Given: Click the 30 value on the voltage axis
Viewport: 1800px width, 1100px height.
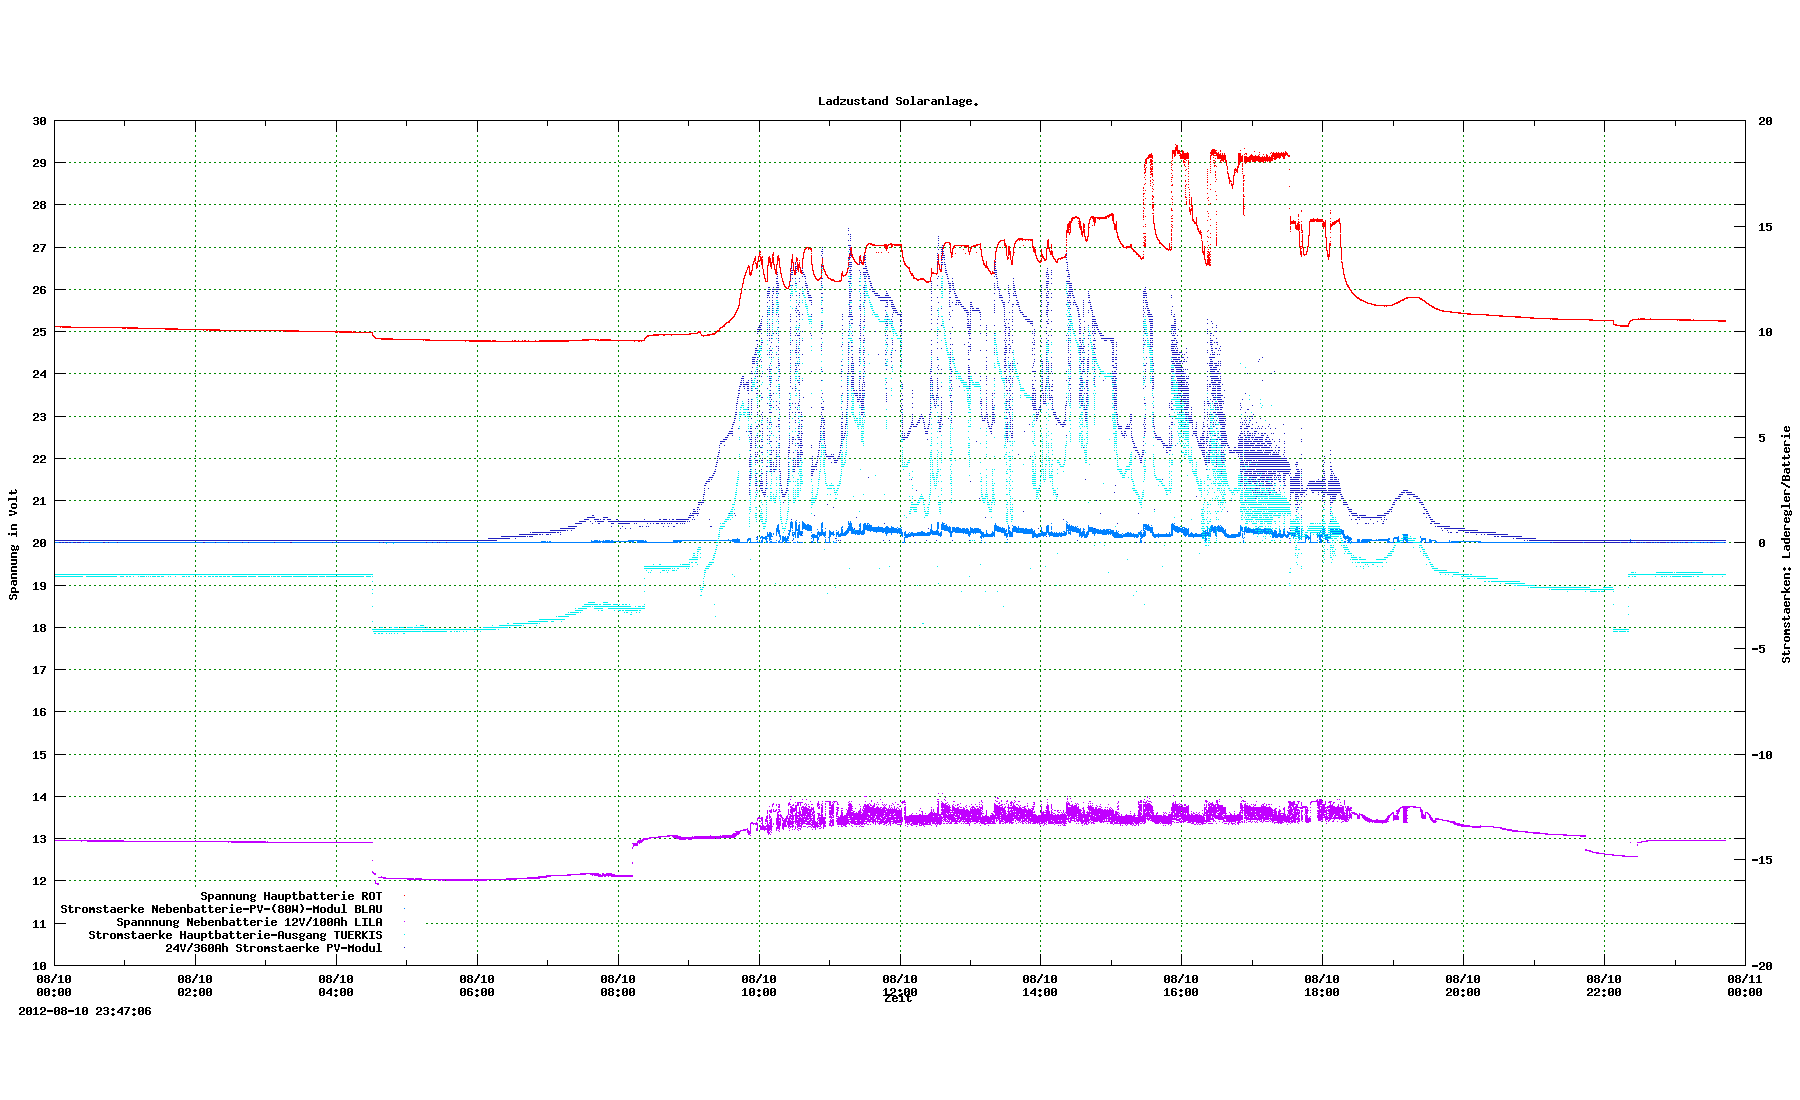Looking at the screenshot, I should tap(40, 121).
